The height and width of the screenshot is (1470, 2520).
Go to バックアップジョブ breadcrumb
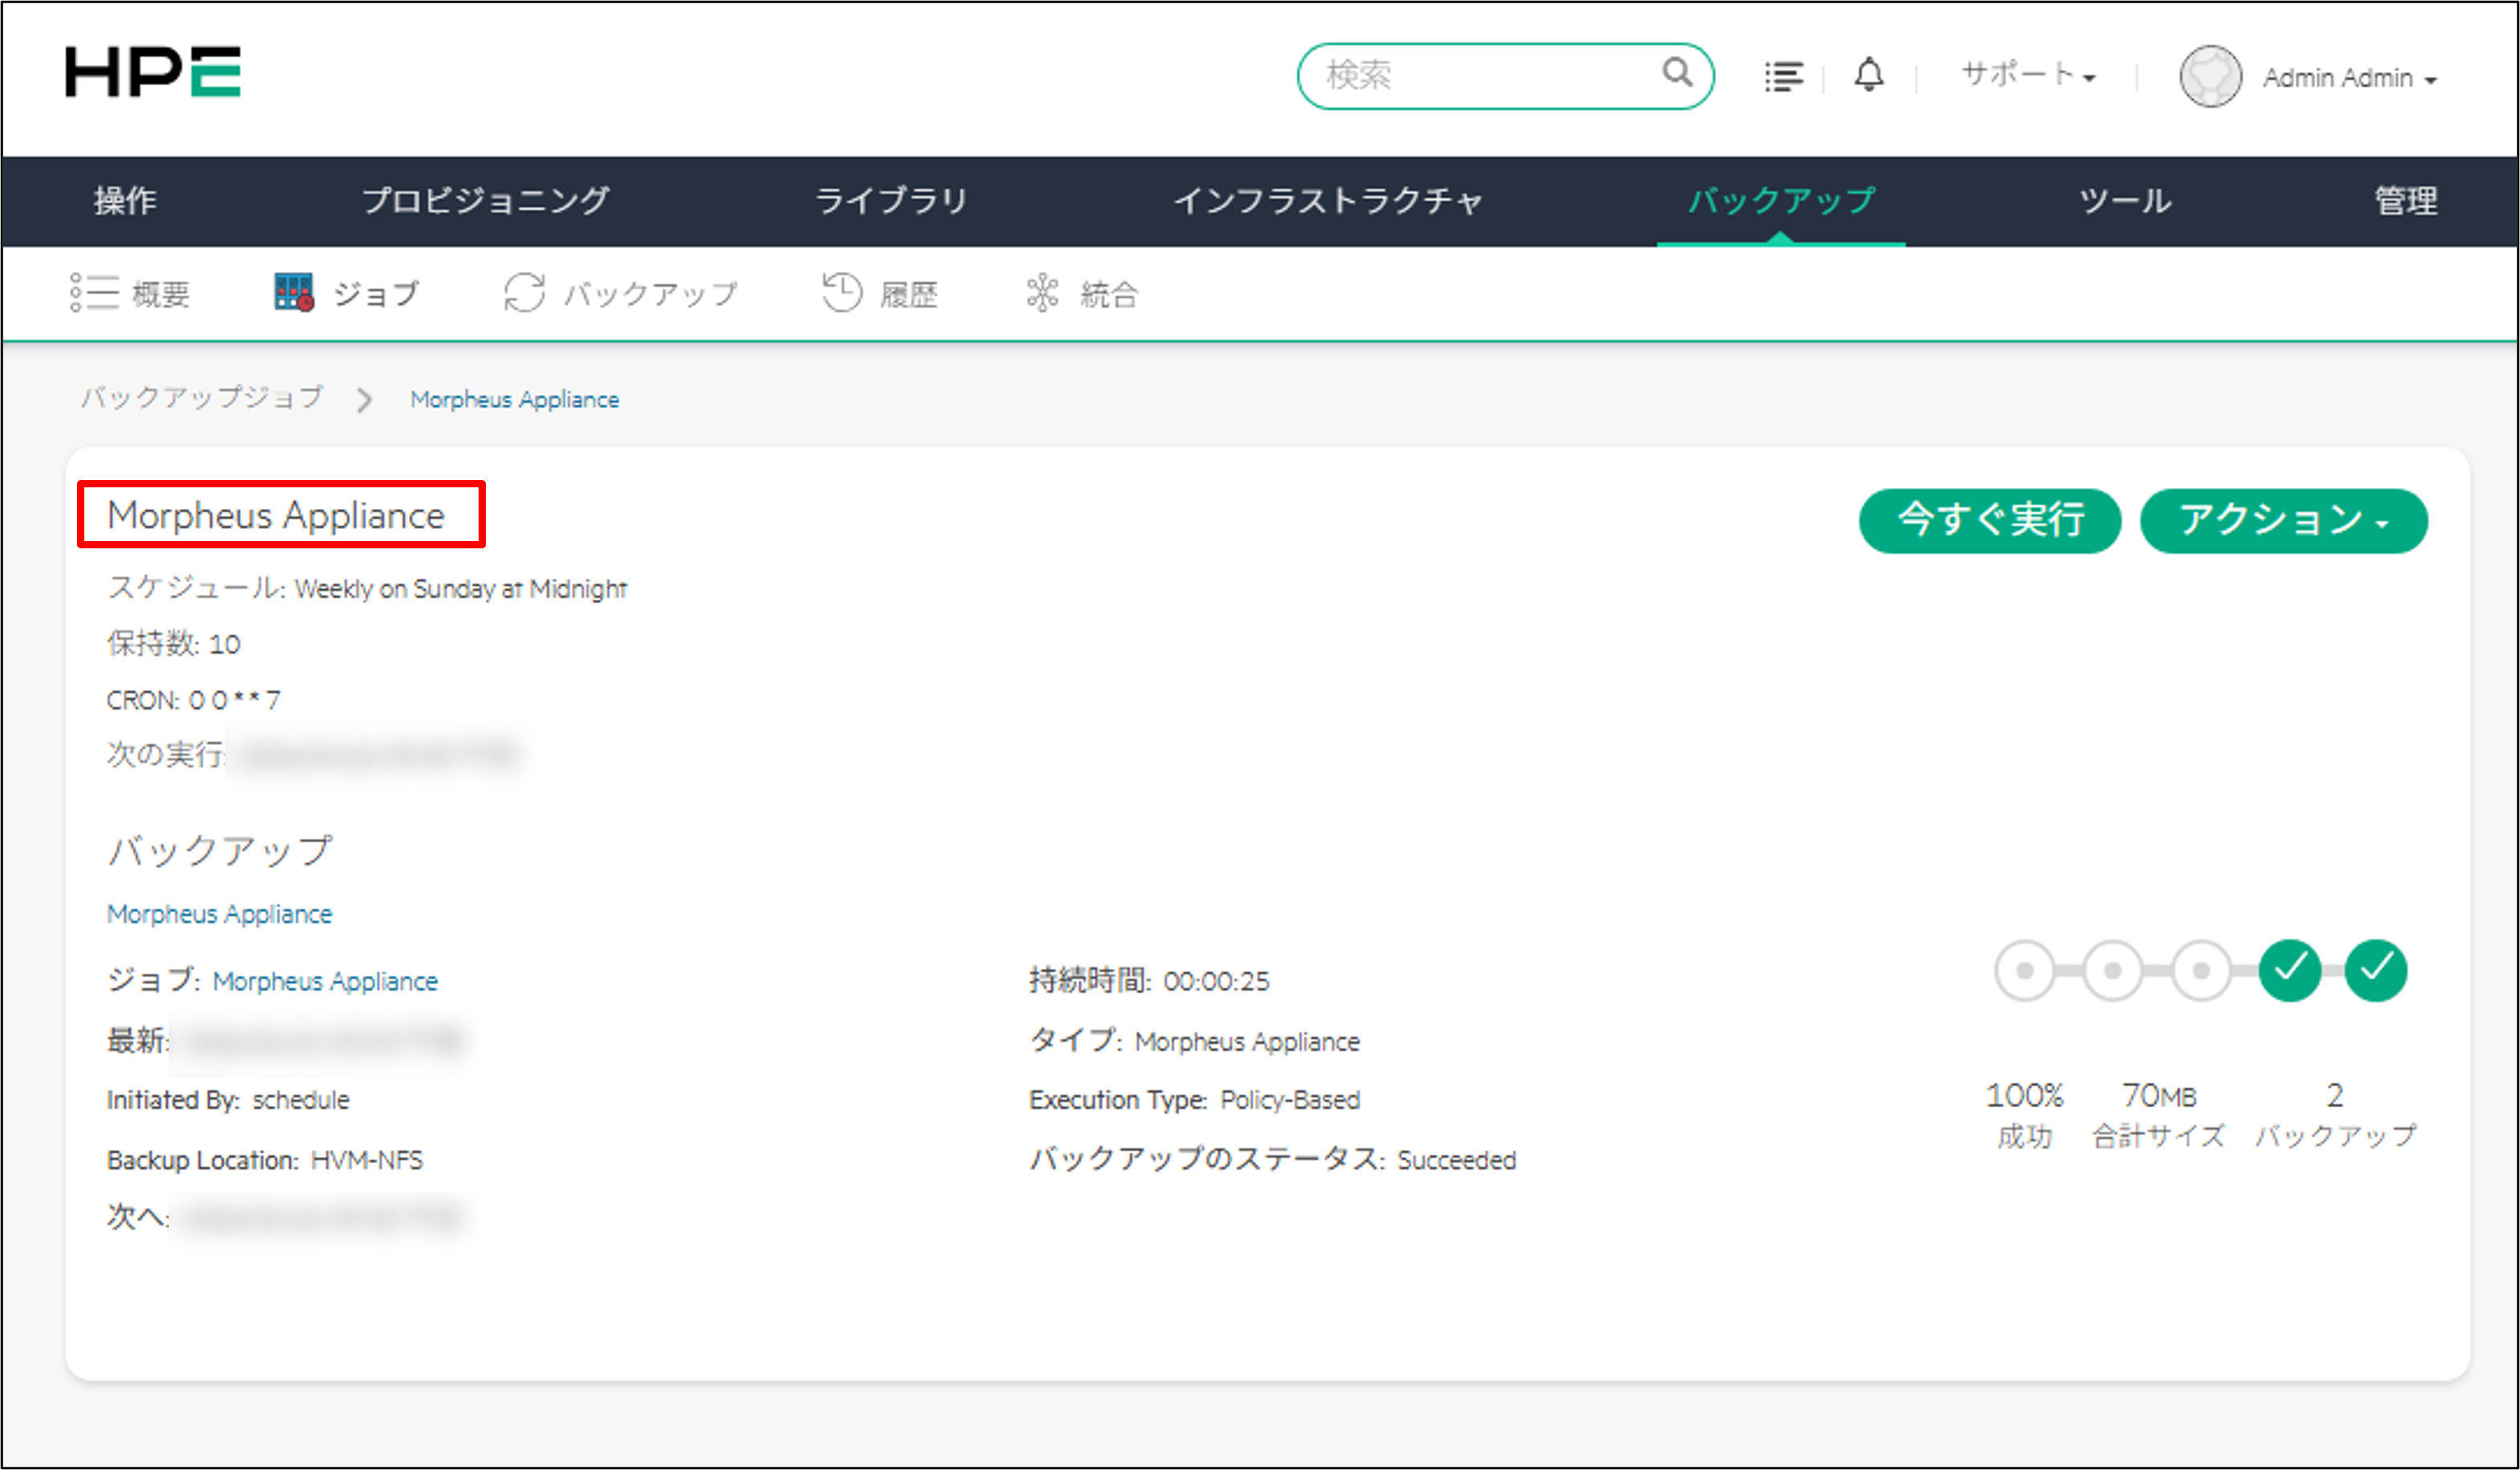[x=202, y=398]
